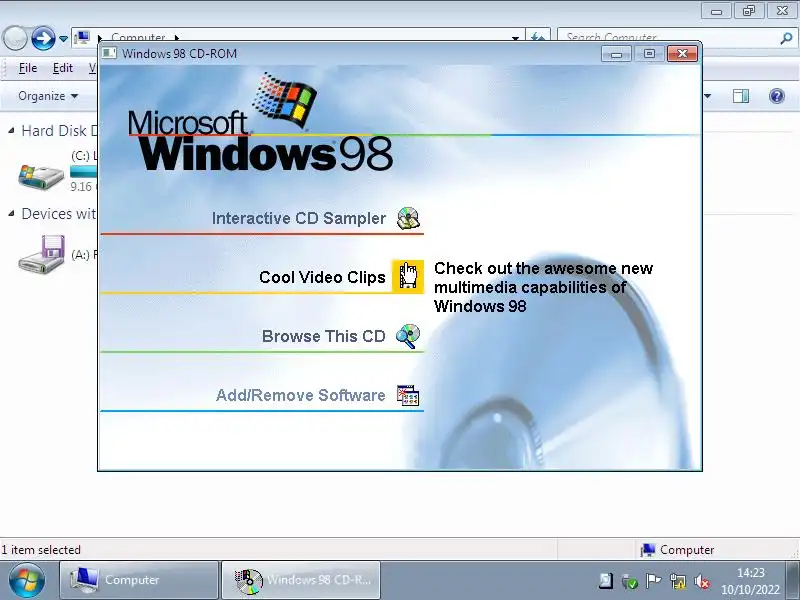
Task: Open the Edit menu in Explorer
Action: 63,68
